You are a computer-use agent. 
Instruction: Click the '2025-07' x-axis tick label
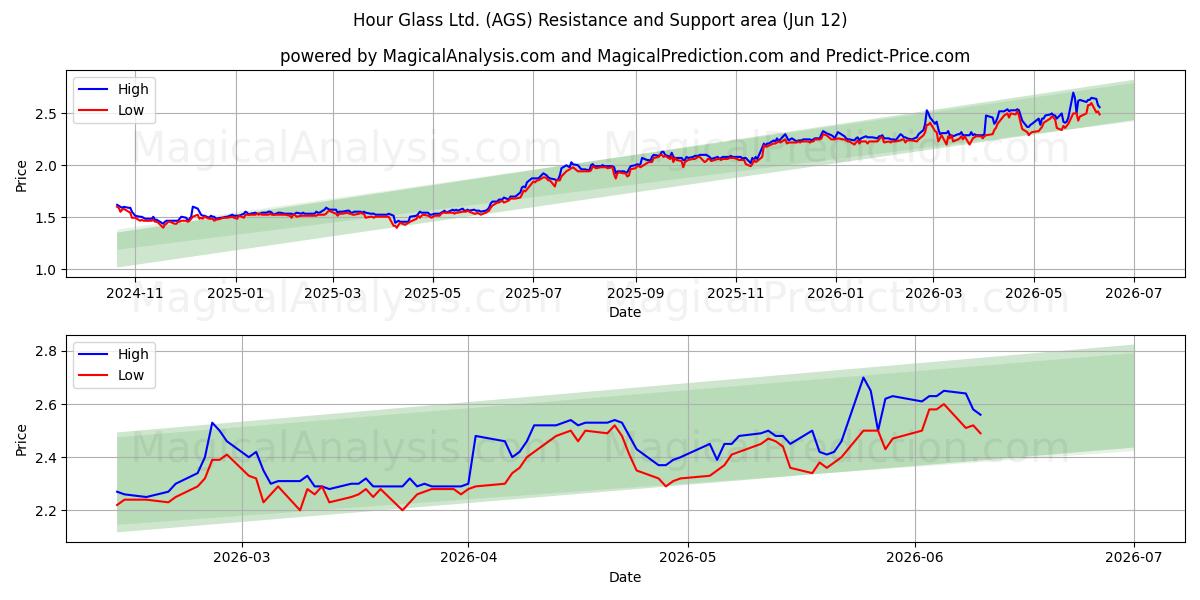[533, 293]
